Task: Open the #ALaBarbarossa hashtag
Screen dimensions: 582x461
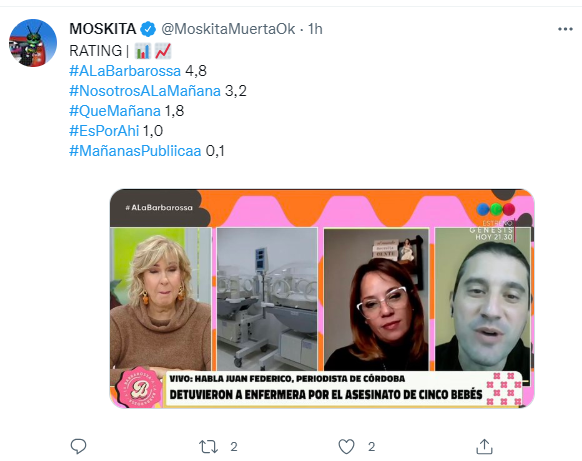Action: coord(125,71)
